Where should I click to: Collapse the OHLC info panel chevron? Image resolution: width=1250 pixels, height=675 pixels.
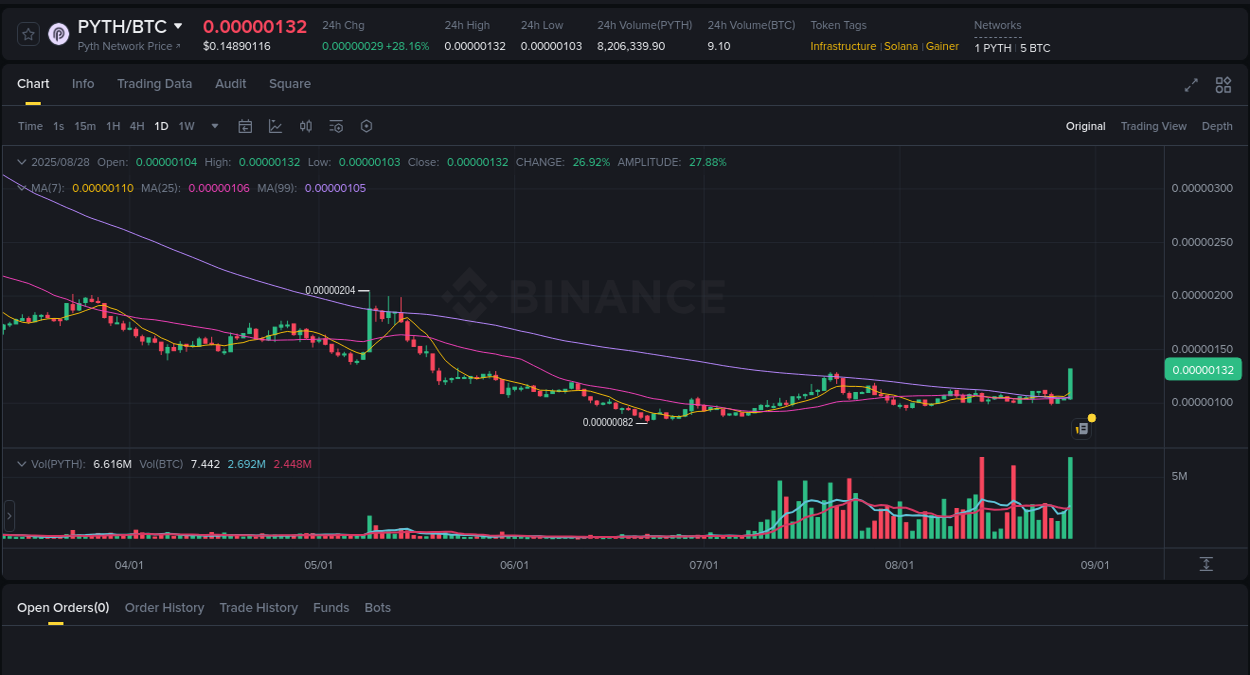[20, 161]
